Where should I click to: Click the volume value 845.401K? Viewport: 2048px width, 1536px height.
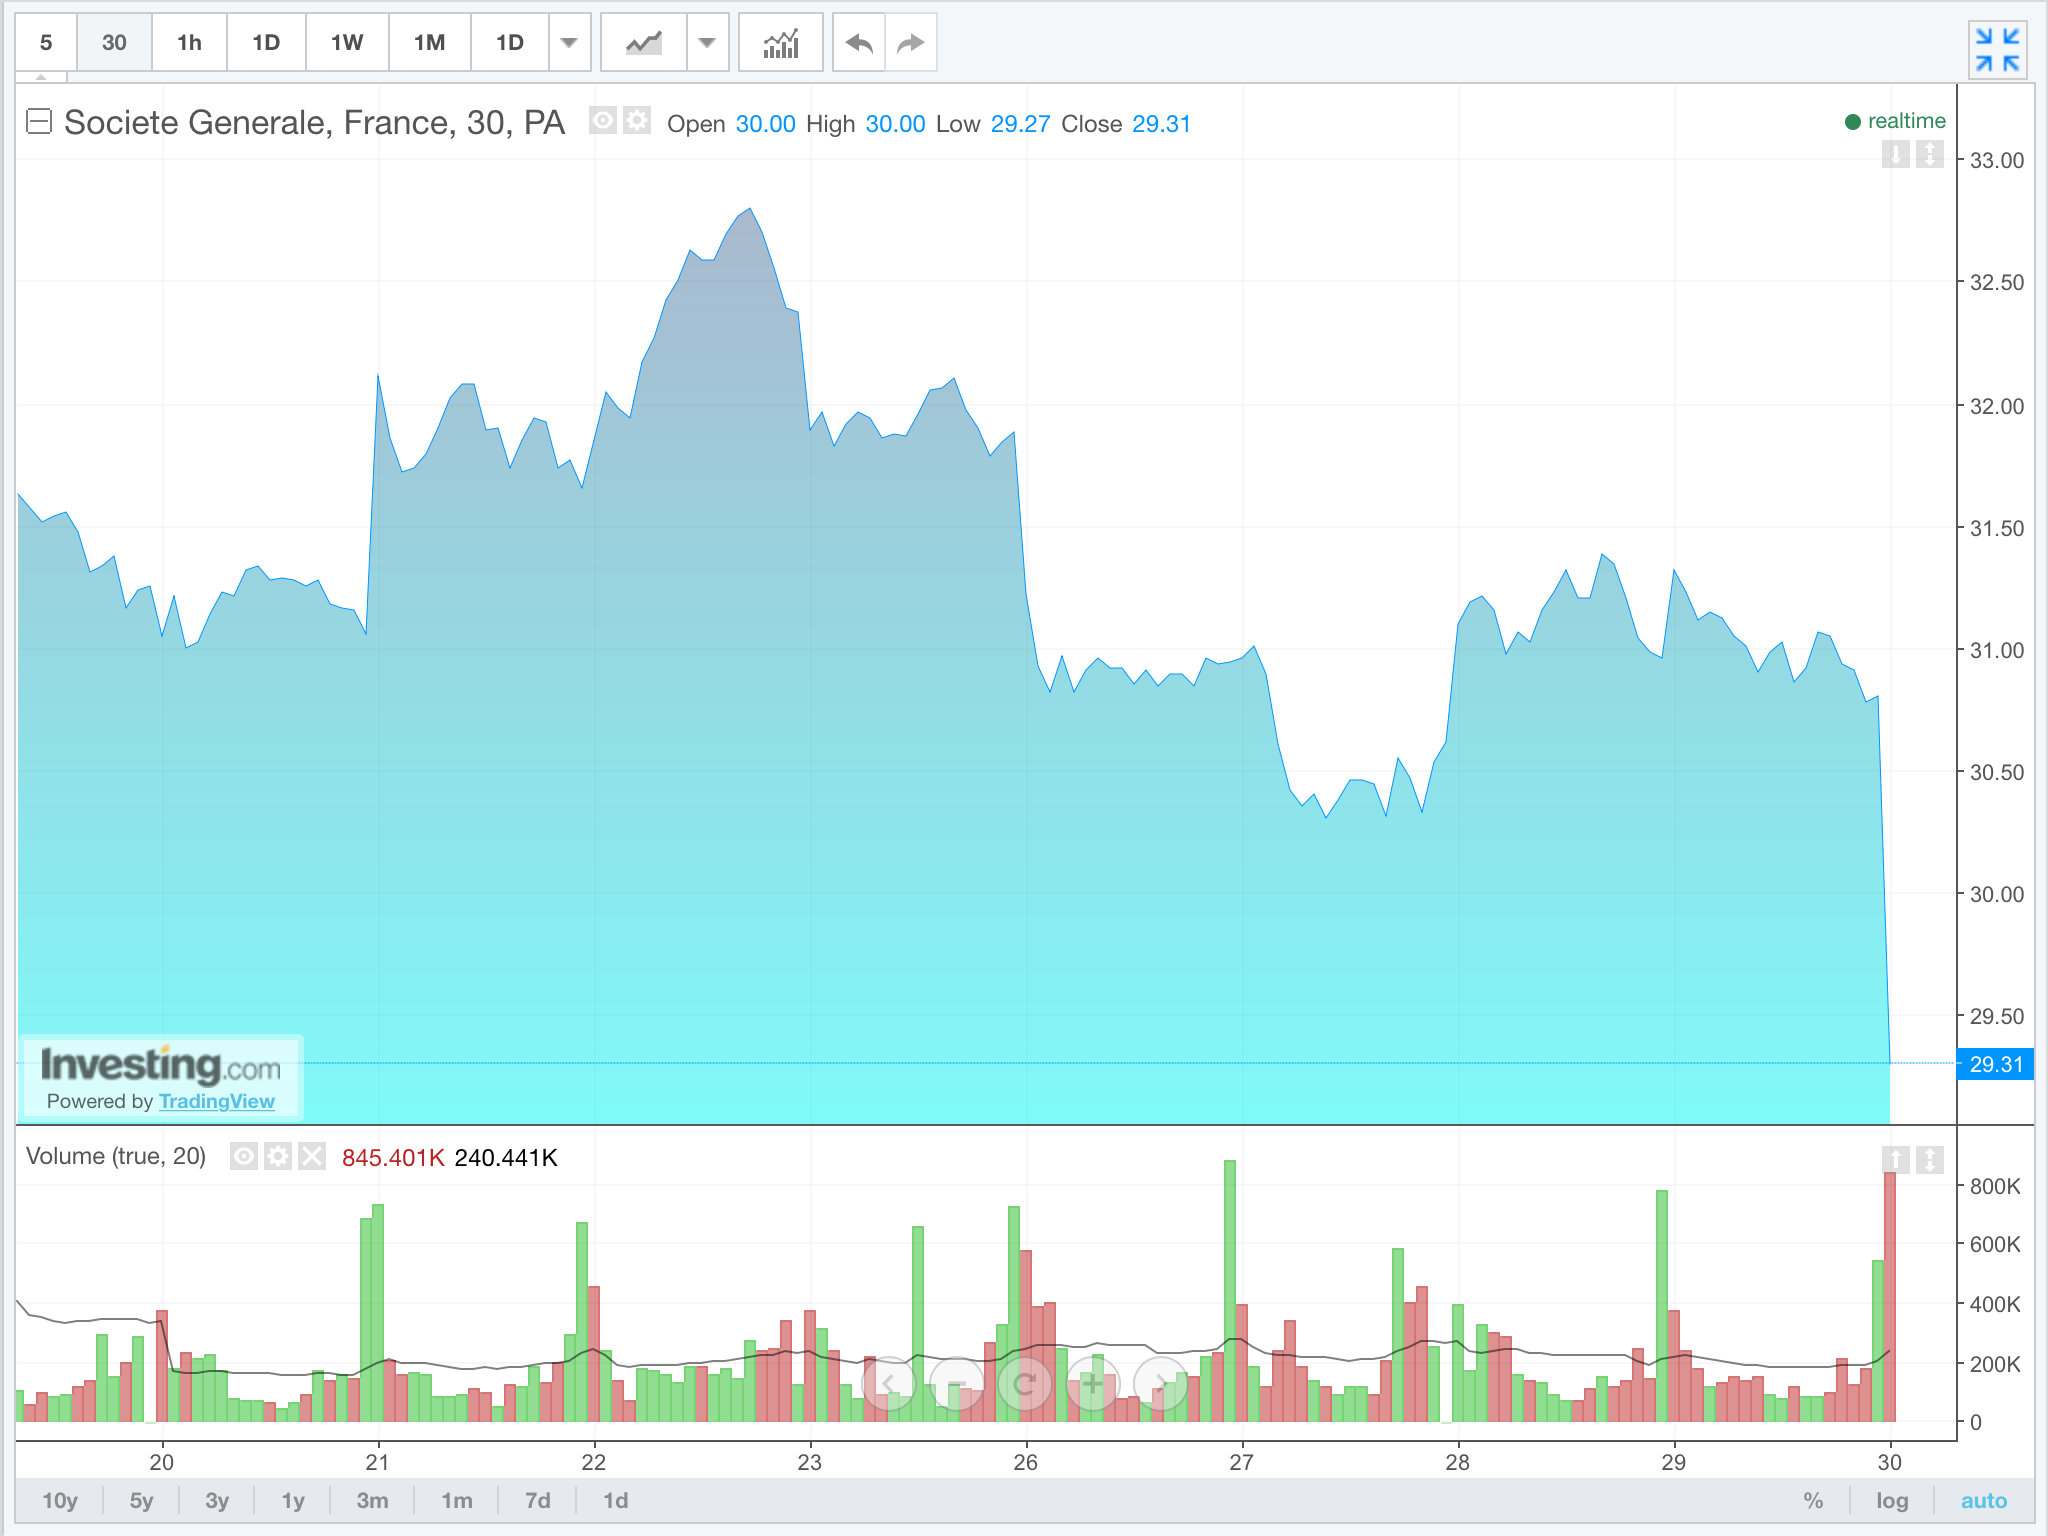click(x=393, y=1157)
